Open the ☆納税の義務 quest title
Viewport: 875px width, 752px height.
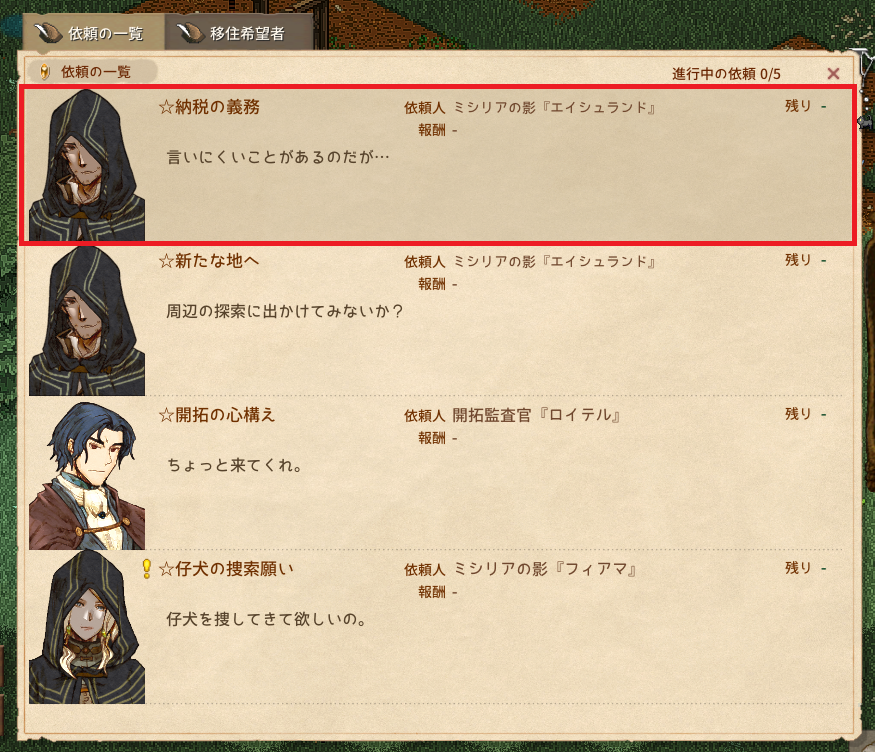click(x=209, y=107)
